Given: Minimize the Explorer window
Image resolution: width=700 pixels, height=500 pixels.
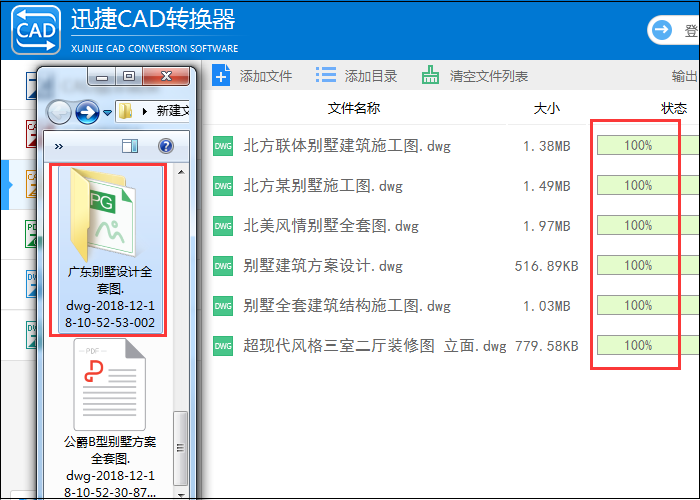Looking at the screenshot, I should 102,77.
